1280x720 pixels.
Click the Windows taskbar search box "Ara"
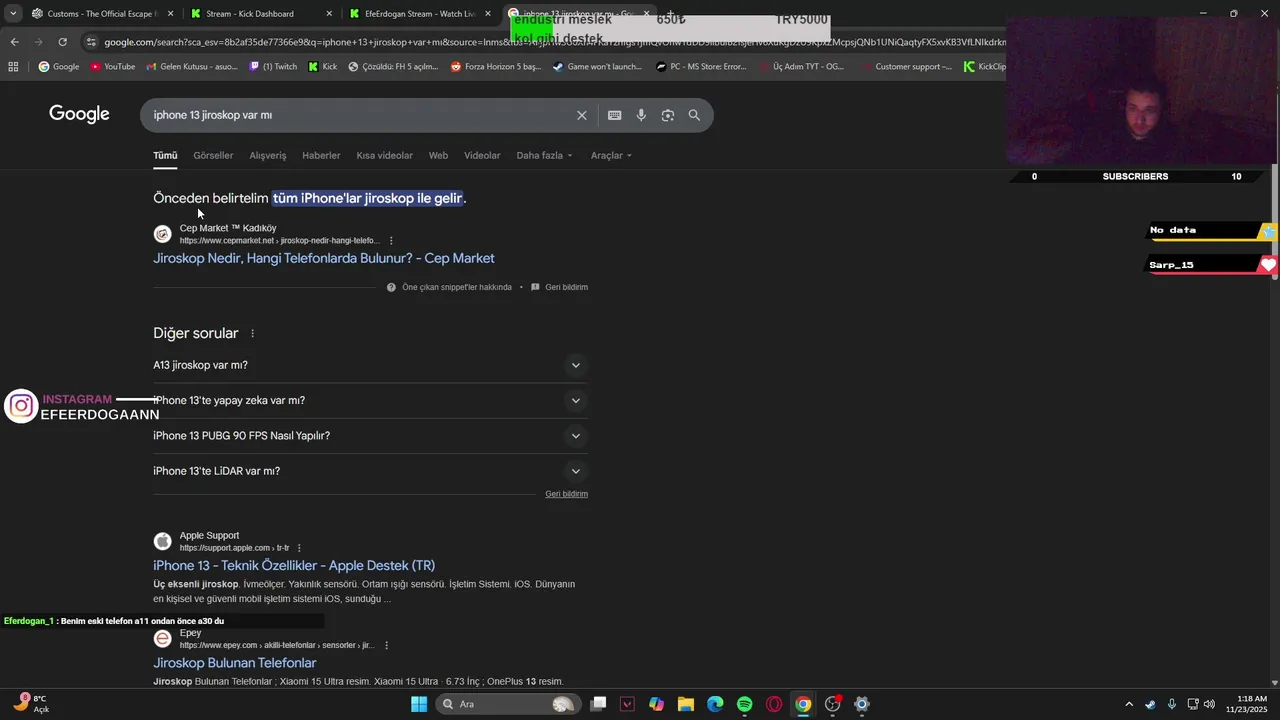(x=510, y=704)
